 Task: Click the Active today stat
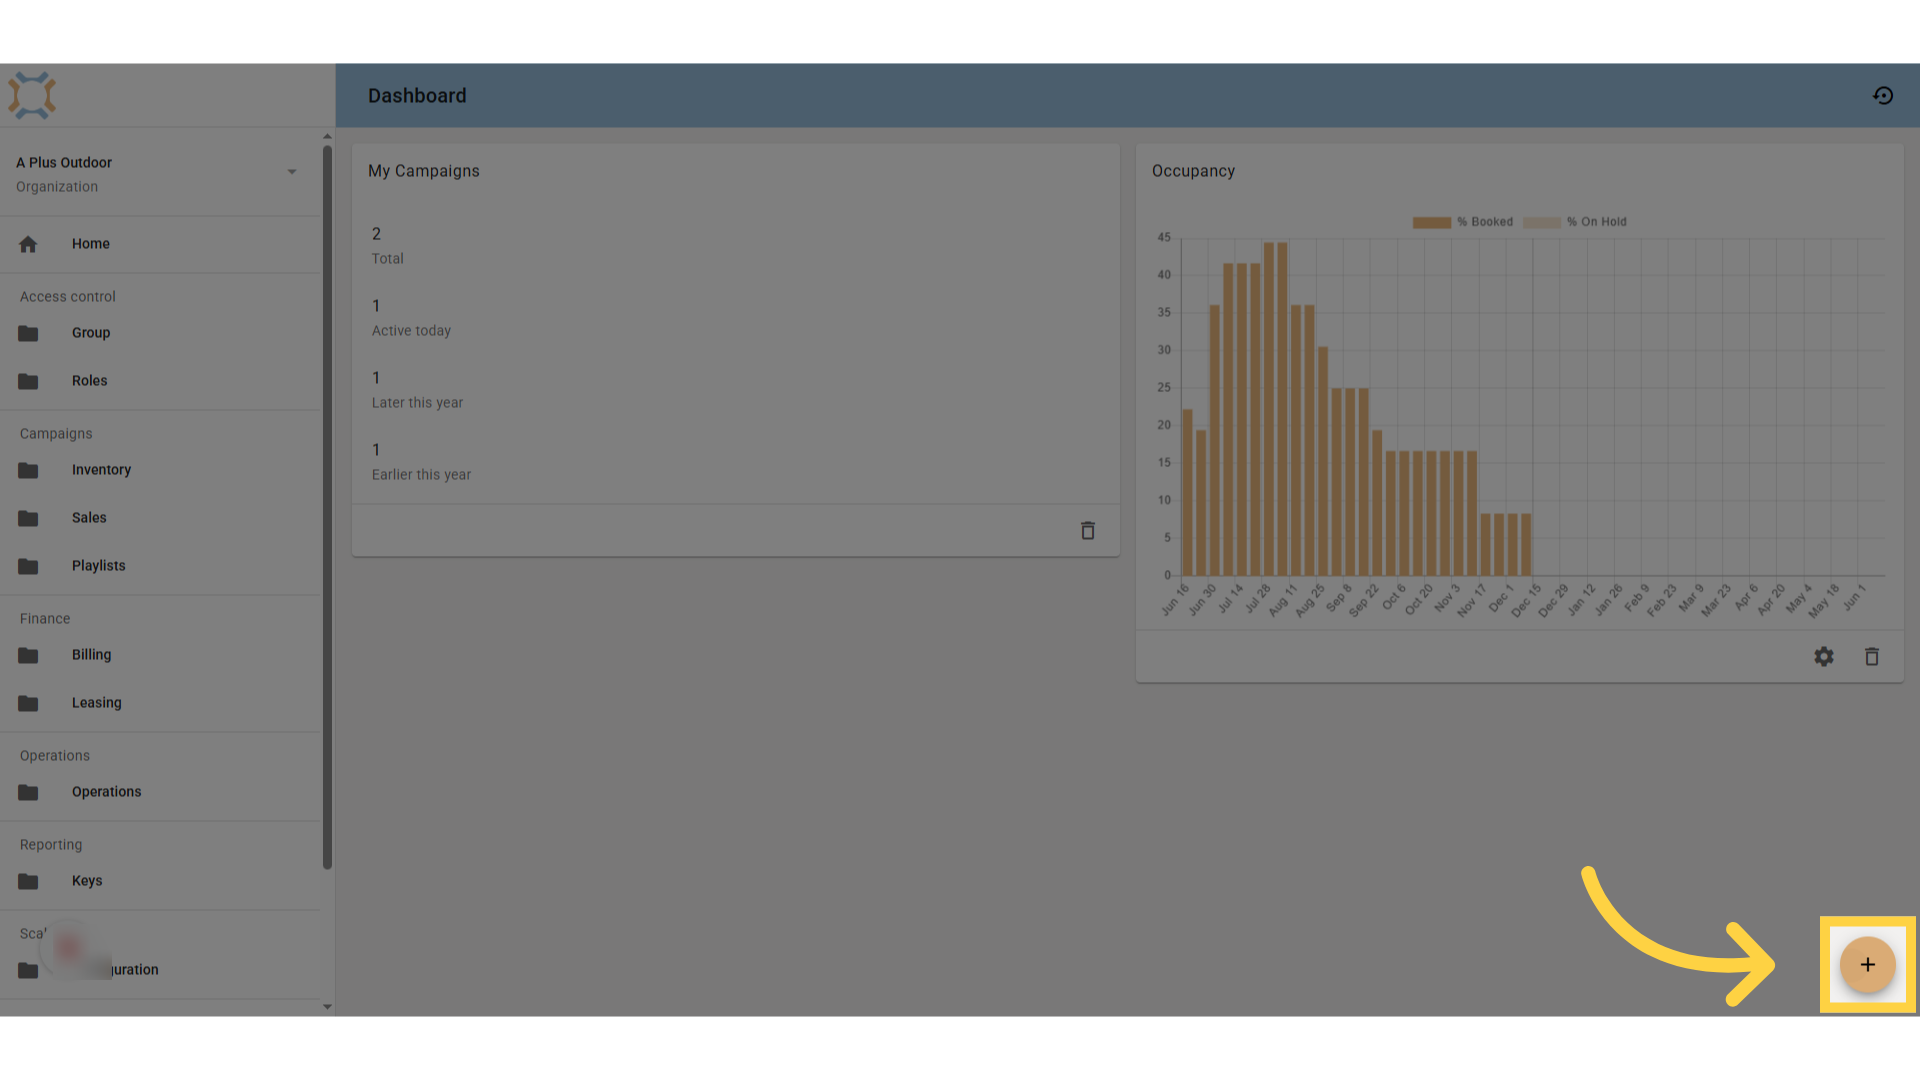tap(411, 319)
